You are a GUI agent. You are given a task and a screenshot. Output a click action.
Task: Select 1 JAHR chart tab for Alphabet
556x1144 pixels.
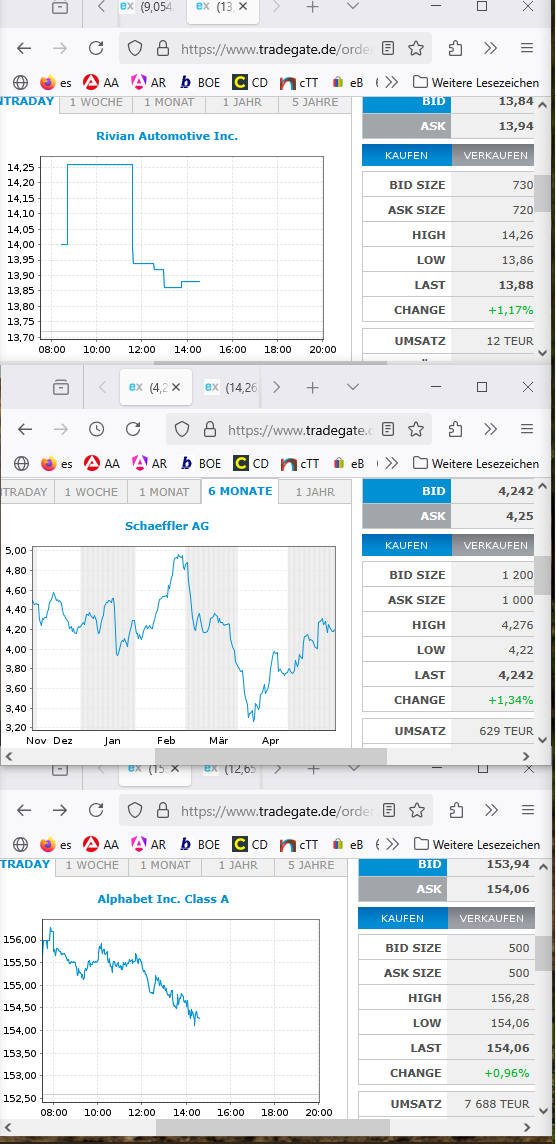[240, 865]
